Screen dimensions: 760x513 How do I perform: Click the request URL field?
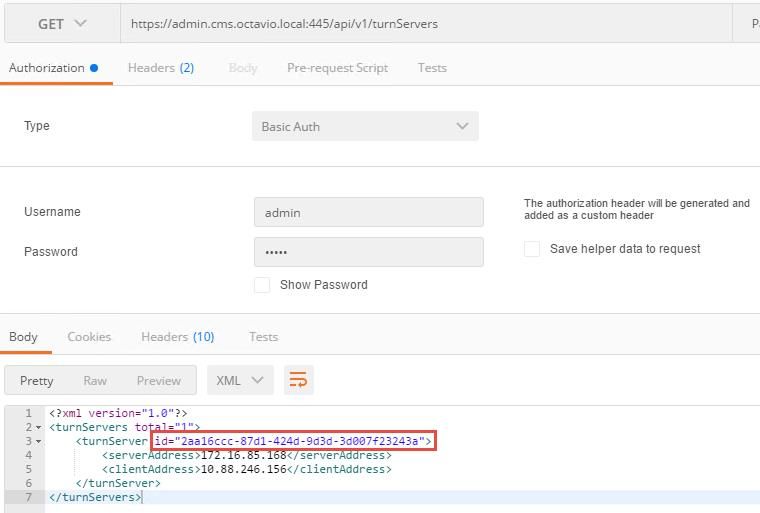click(426, 24)
